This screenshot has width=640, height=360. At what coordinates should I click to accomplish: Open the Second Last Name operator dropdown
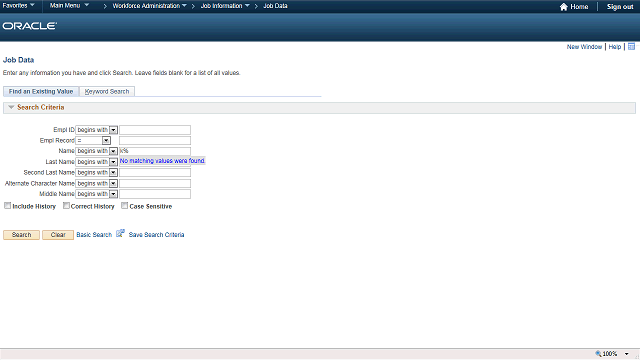pyautogui.click(x=97, y=172)
